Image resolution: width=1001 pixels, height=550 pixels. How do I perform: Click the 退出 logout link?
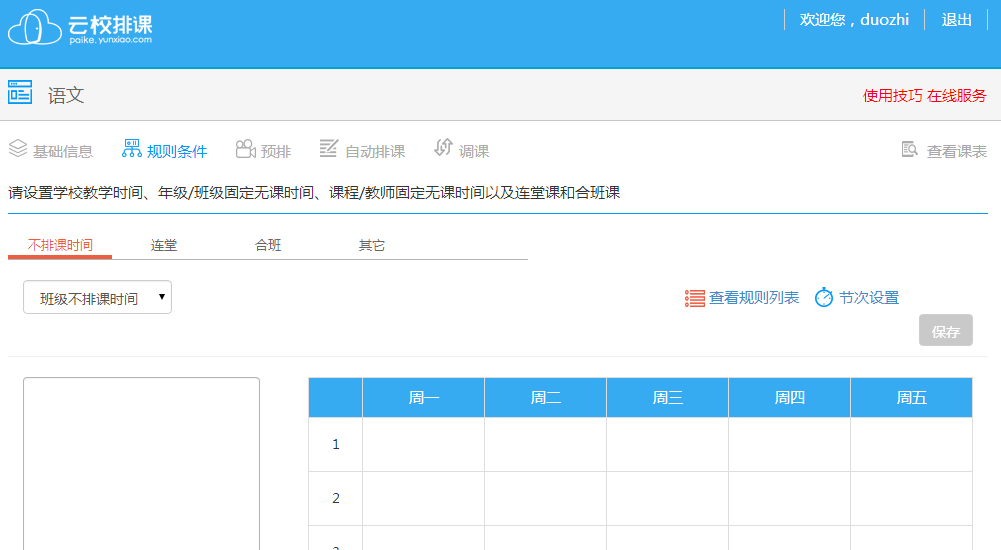tap(957, 20)
